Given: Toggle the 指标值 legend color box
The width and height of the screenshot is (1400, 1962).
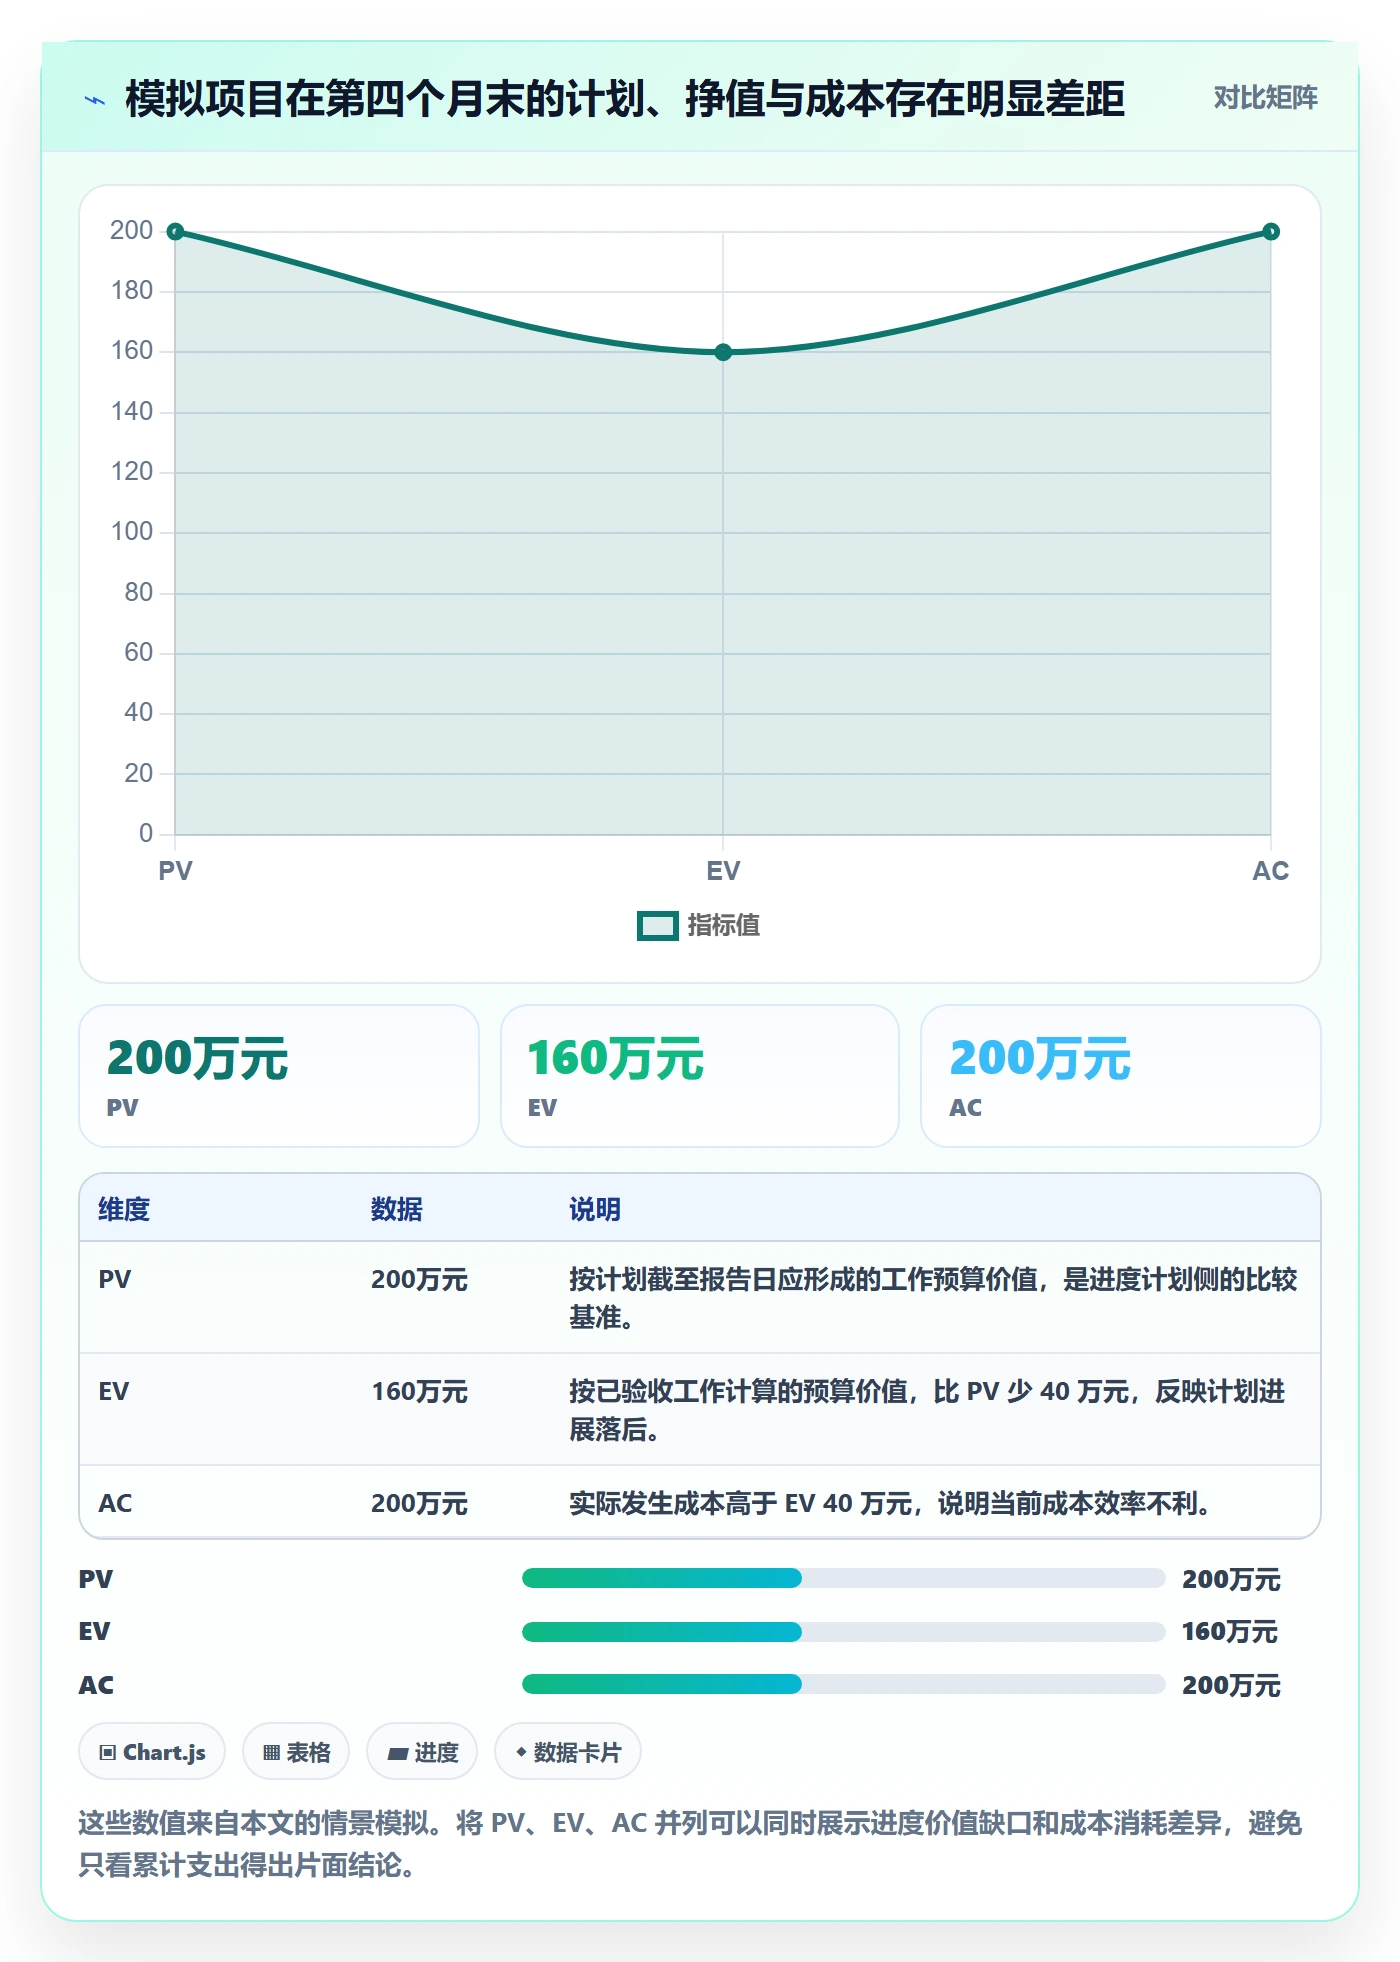Looking at the screenshot, I should pyautogui.click(x=658, y=926).
